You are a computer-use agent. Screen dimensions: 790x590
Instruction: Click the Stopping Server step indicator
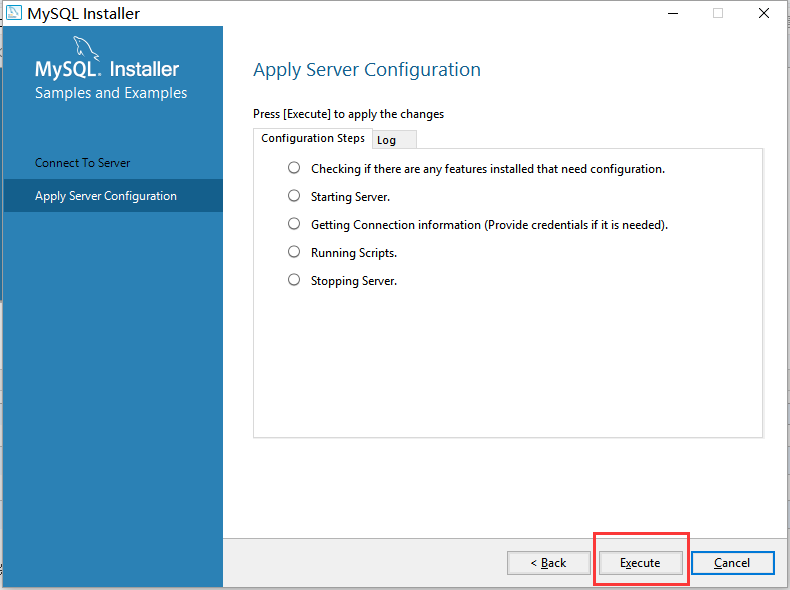(294, 280)
